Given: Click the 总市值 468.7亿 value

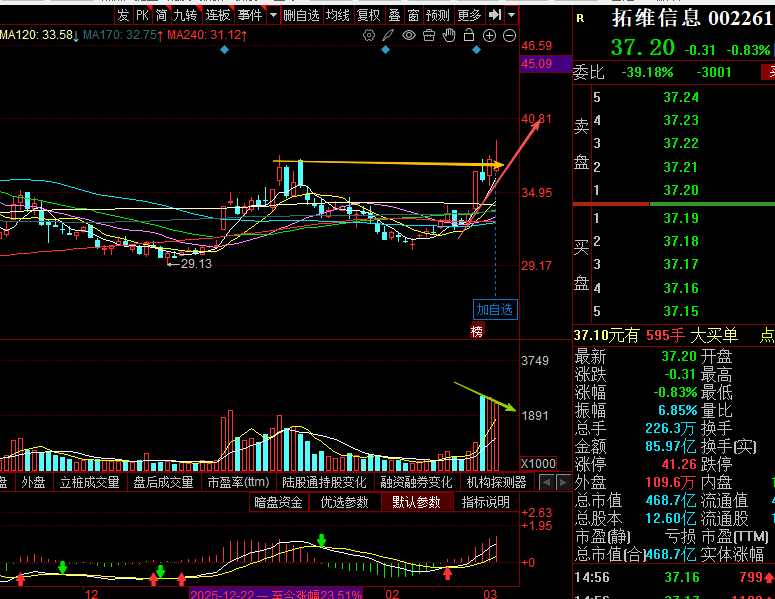Looking at the screenshot, I should click(671, 500).
